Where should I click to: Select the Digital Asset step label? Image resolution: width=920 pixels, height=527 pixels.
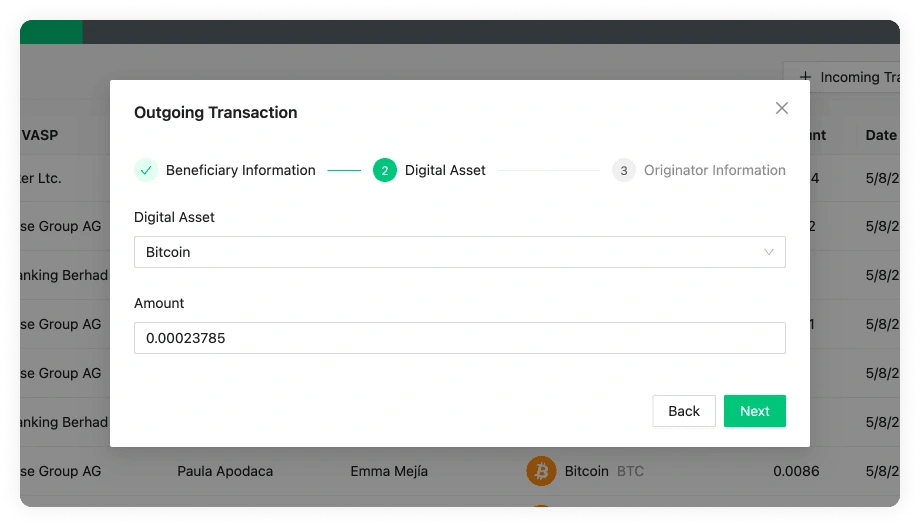point(445,170)
